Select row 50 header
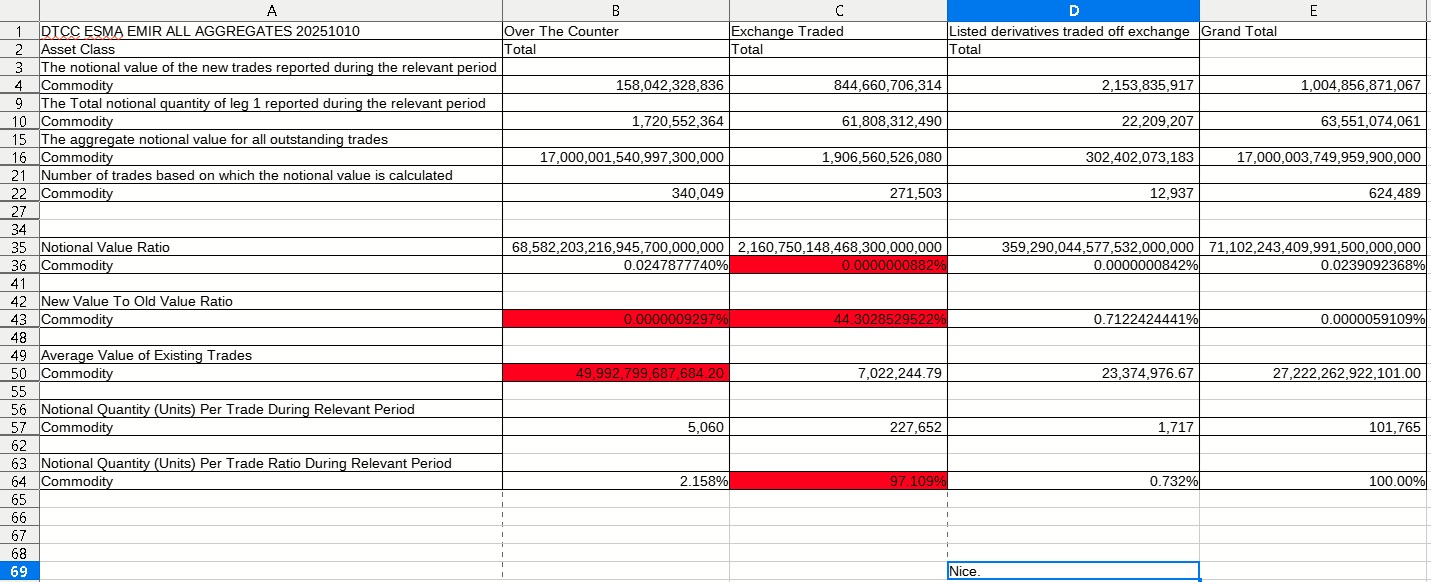Screen dimensions: 1431x582 click(x=19, y=373)
